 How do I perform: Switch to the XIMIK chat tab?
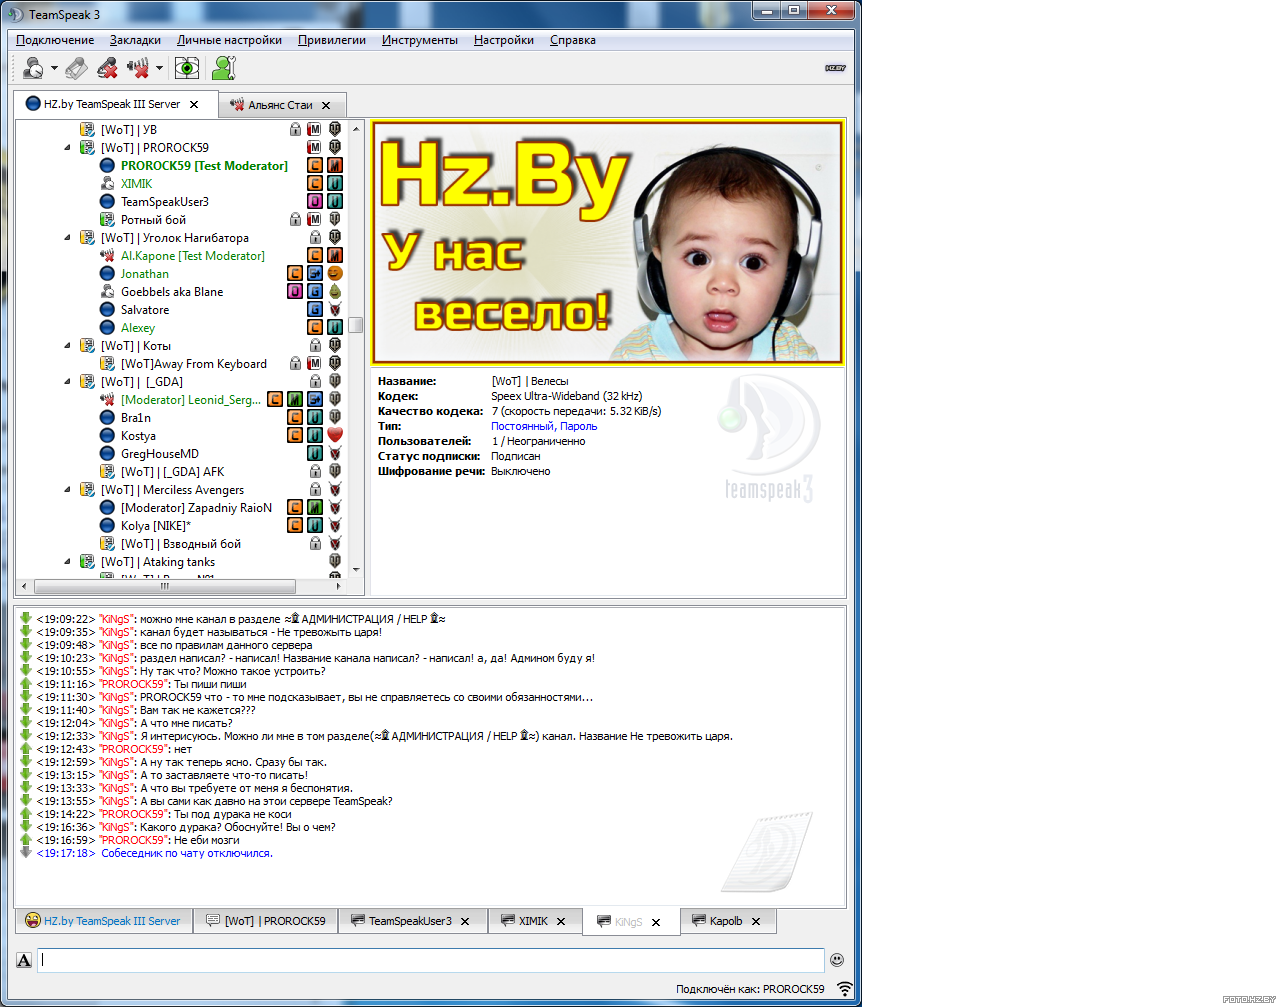[x=534, y=921]
